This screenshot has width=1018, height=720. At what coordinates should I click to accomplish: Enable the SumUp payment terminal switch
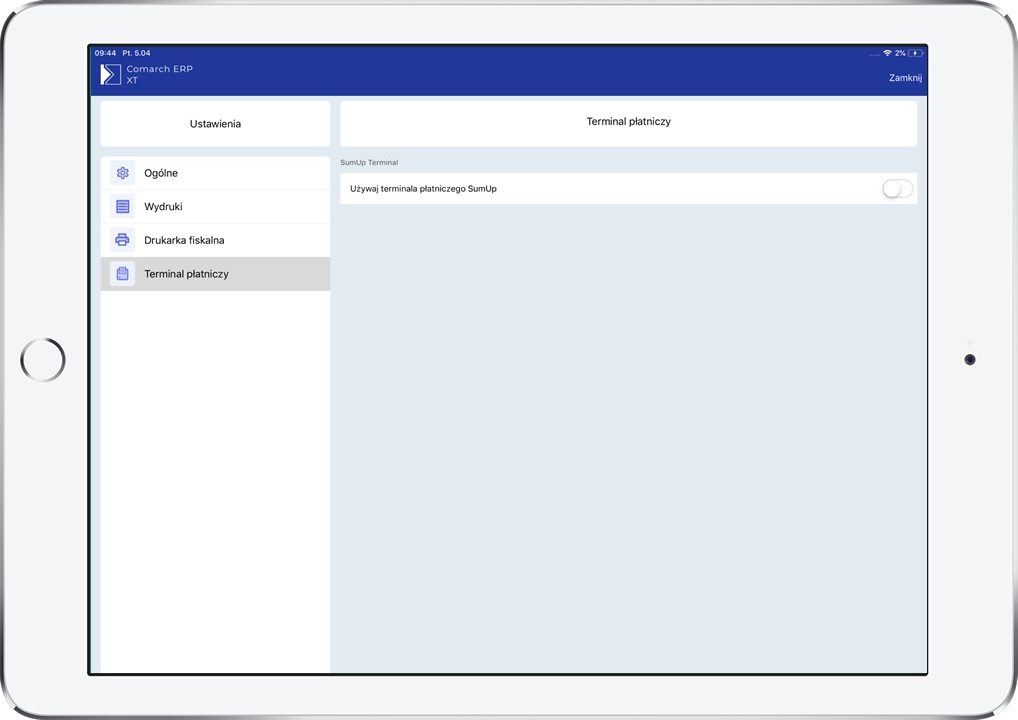pos(897,189)
